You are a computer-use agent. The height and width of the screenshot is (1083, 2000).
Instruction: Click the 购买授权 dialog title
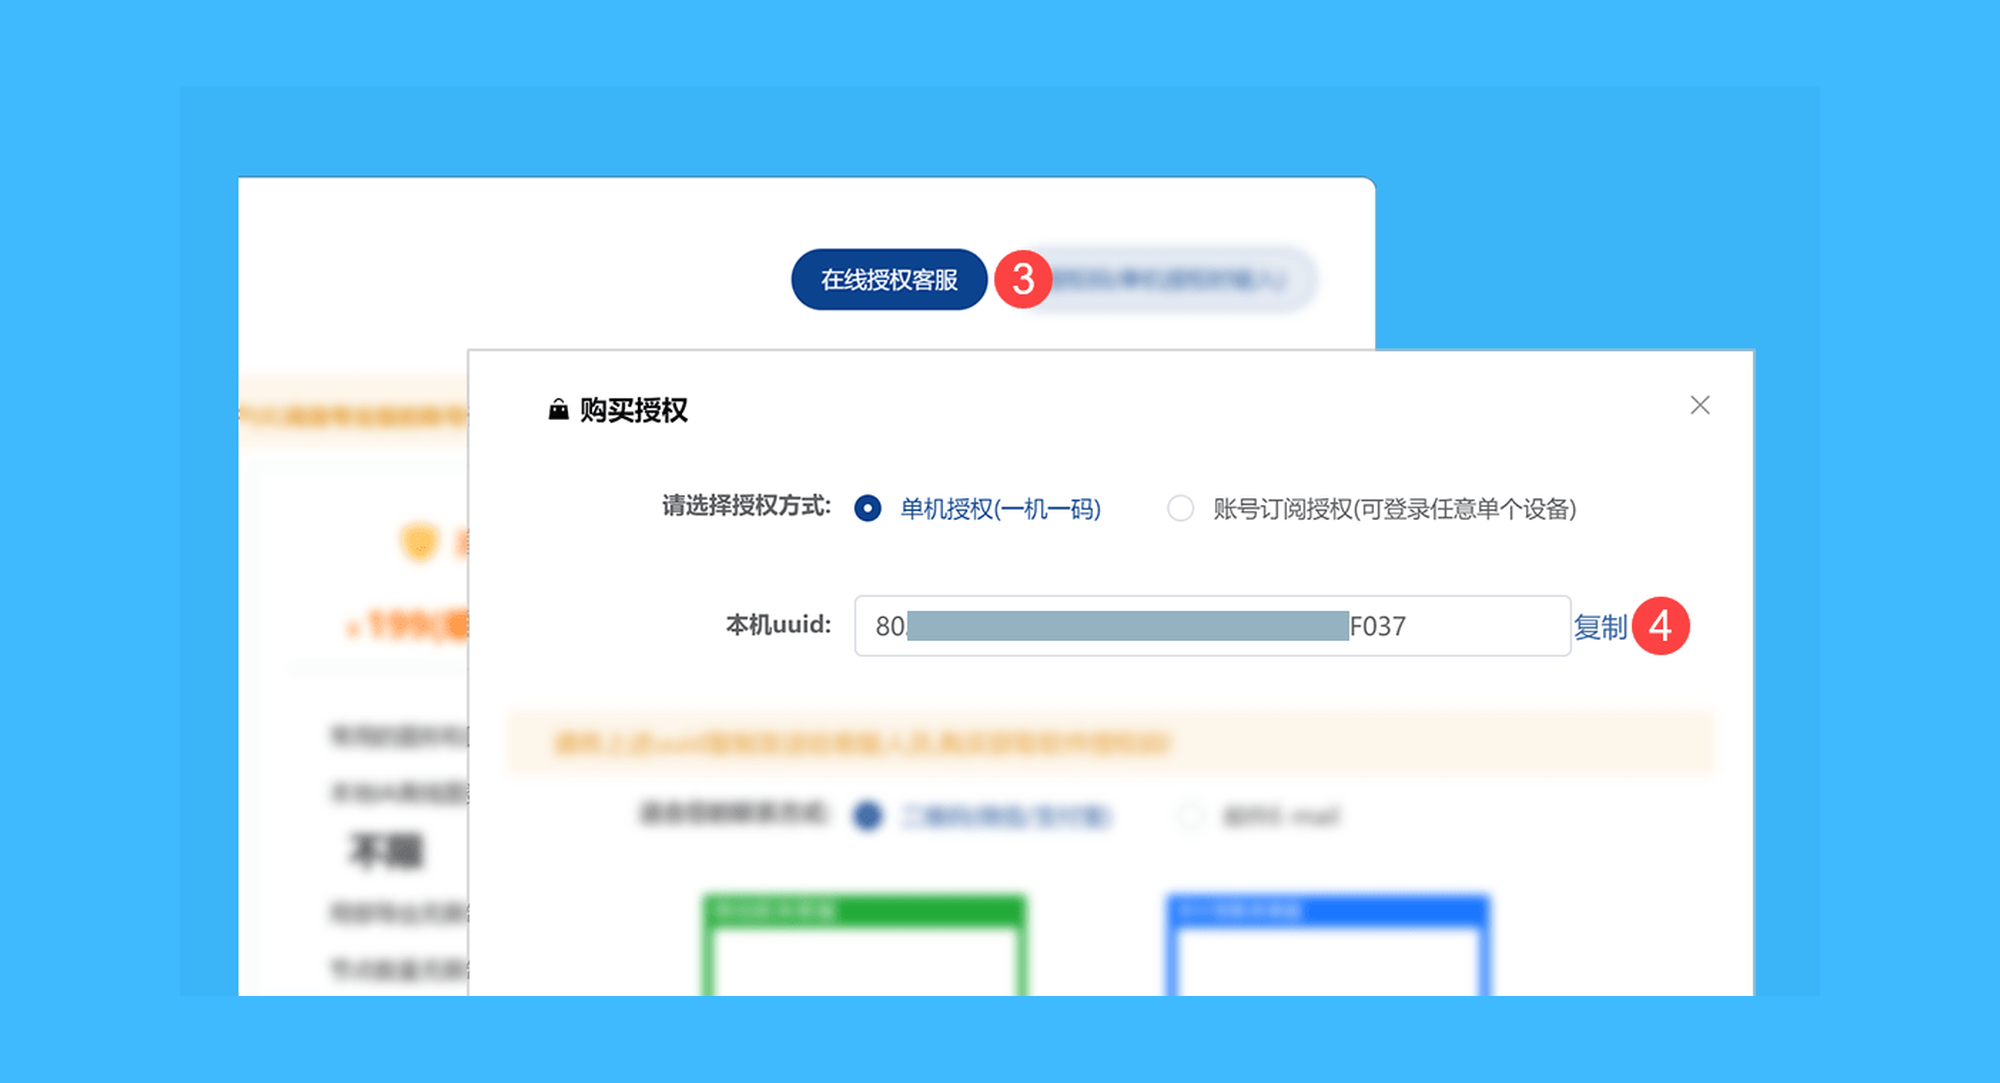coord(633,410)
